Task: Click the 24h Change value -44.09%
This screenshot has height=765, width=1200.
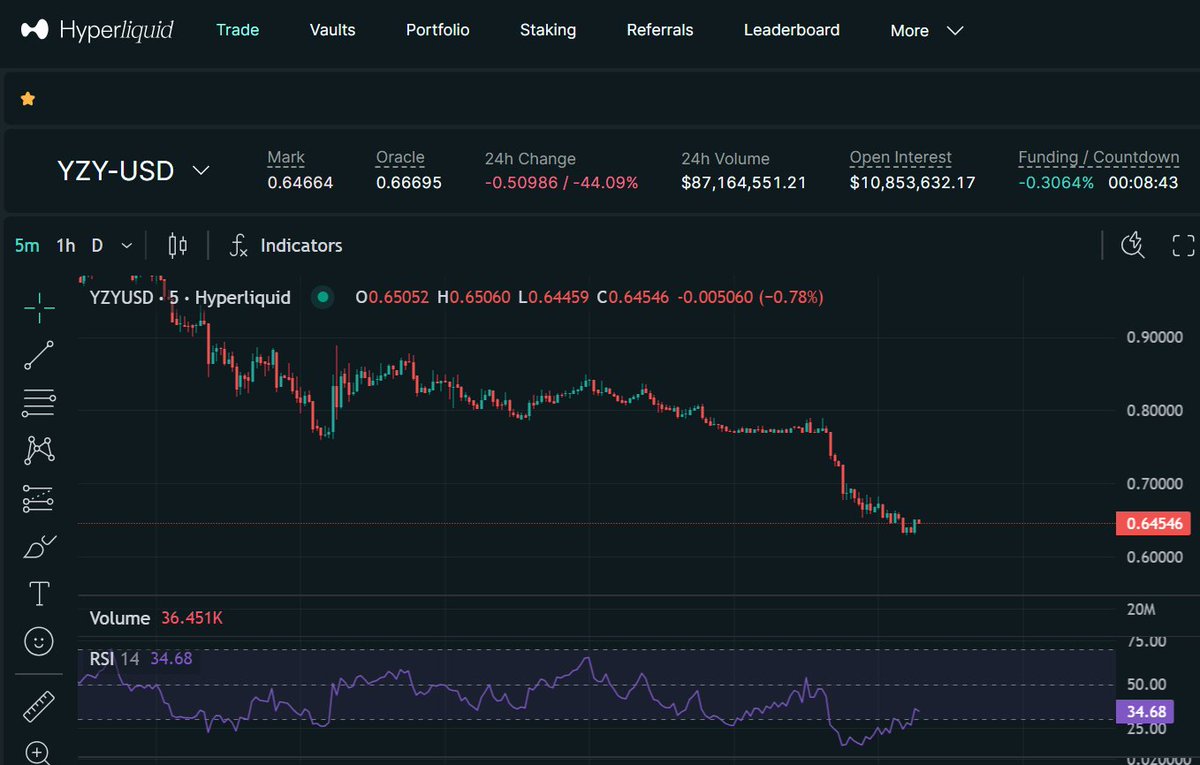Action: point(604,183)
